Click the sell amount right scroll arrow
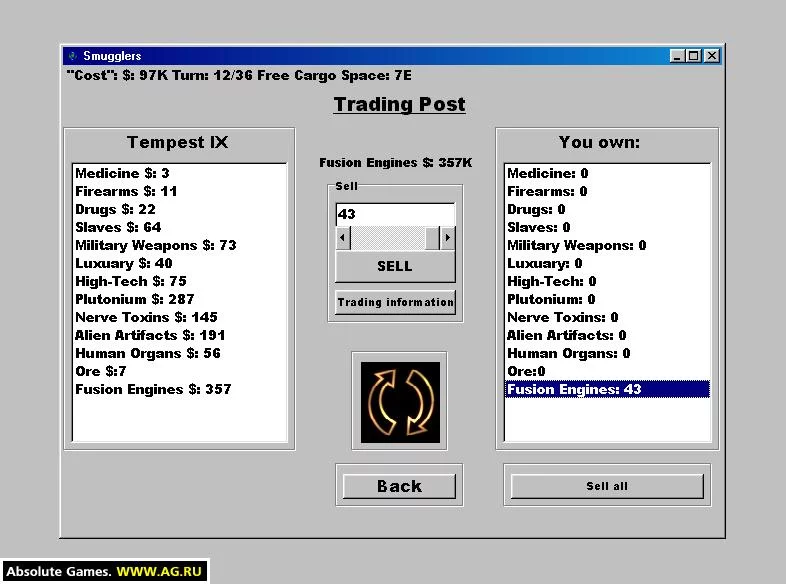Image resolution: width=786 pixels, height=584 pixels. [447, 238]
